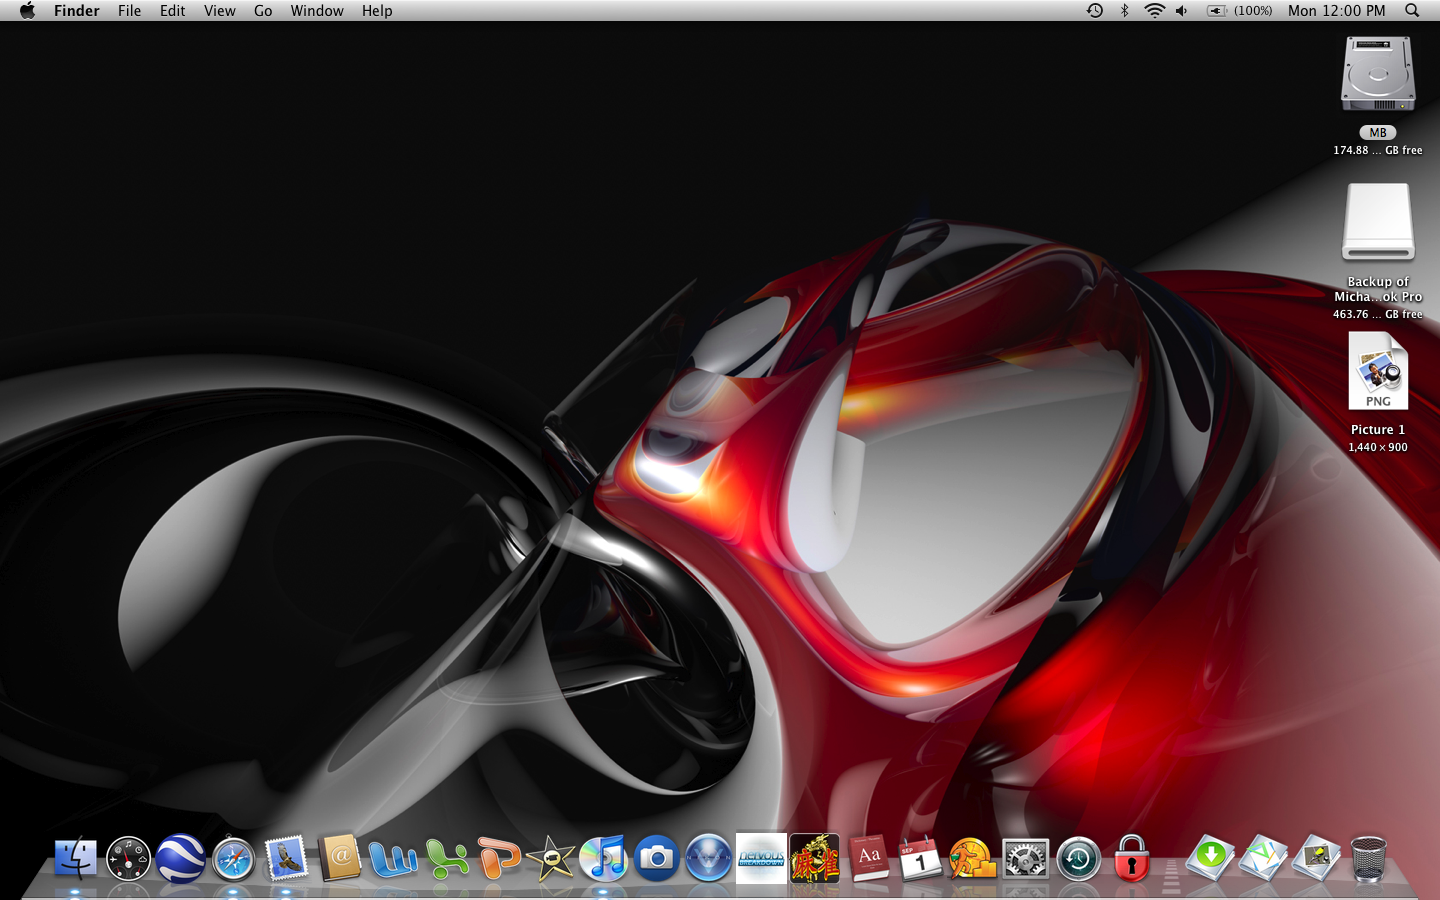This screenshot has width=1440, height=900.
Task: Open Microsoft Word in the dock
Action: [393, 859]
